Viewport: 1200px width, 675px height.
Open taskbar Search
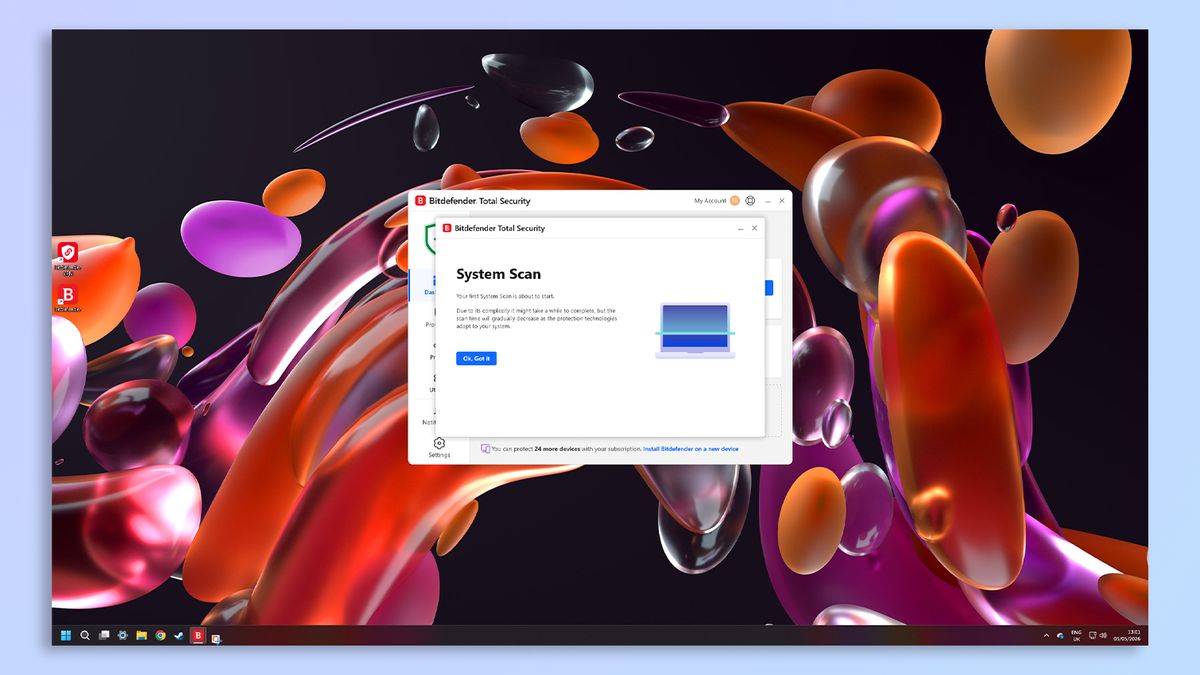tap(85, 635)
